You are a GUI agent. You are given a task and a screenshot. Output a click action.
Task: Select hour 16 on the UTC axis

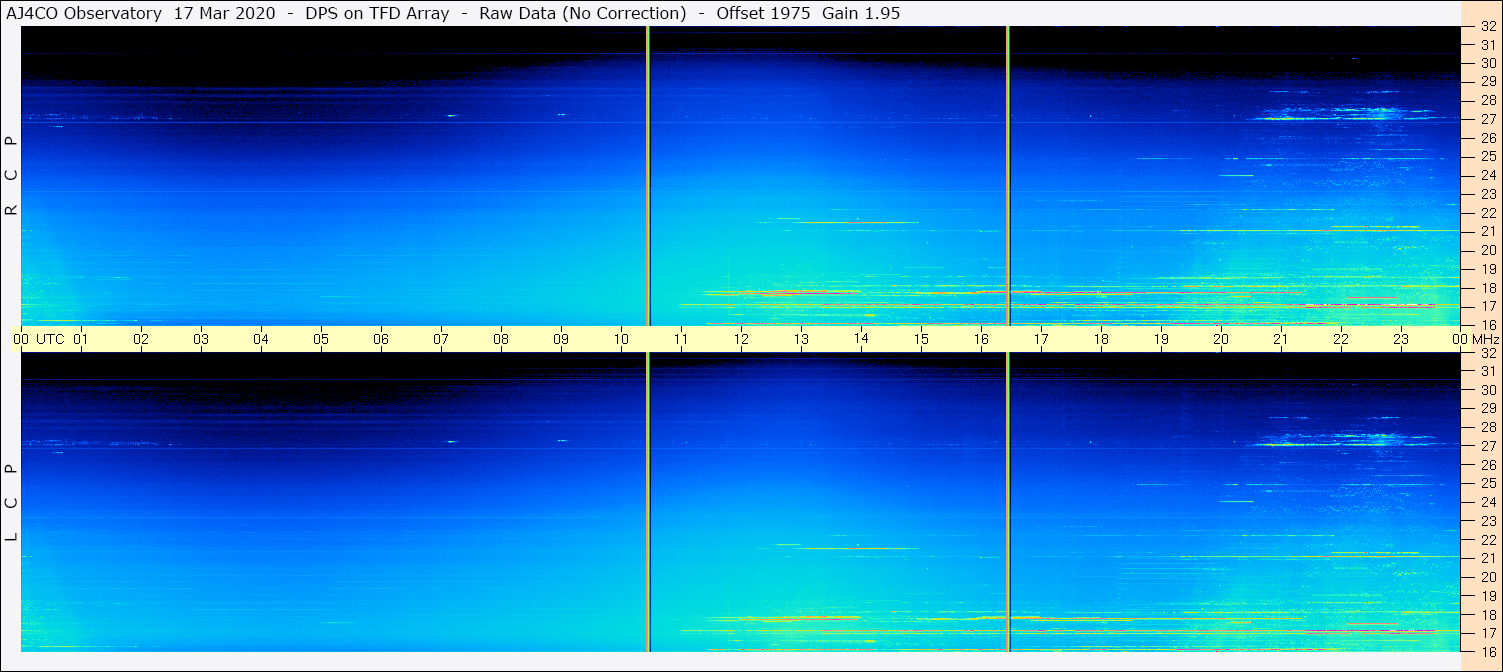click(x=981, y=339)
